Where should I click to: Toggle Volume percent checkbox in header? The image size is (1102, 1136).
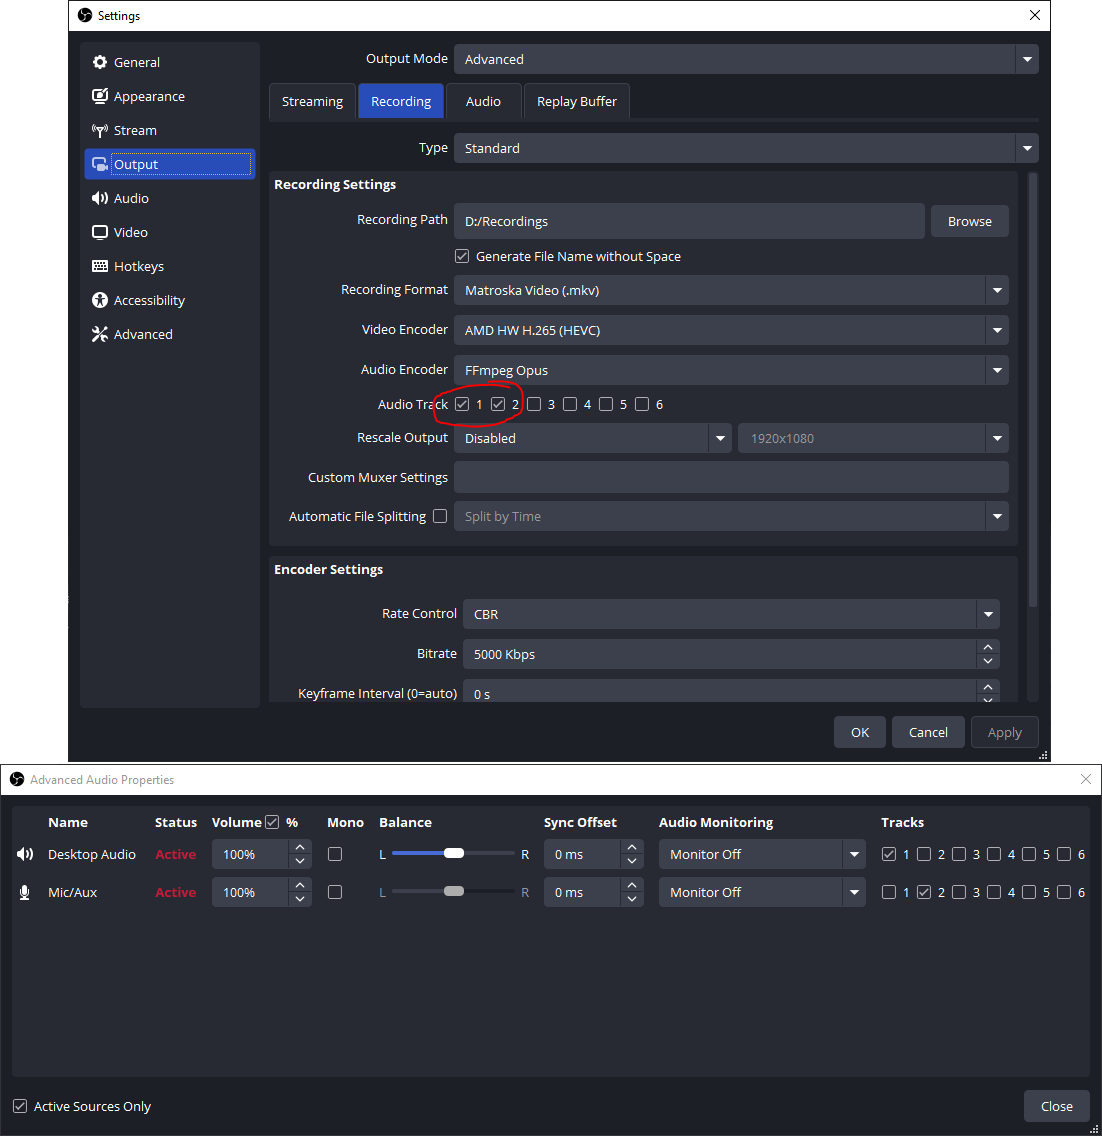tap(272, 822)
